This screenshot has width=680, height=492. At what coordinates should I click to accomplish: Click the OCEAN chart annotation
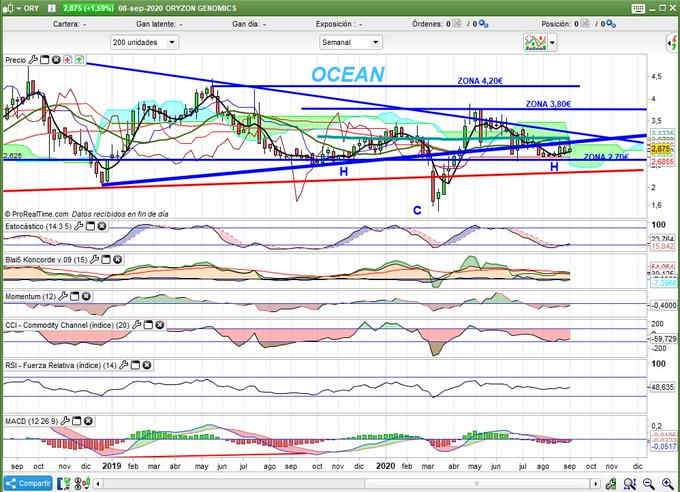click(348, 74)
